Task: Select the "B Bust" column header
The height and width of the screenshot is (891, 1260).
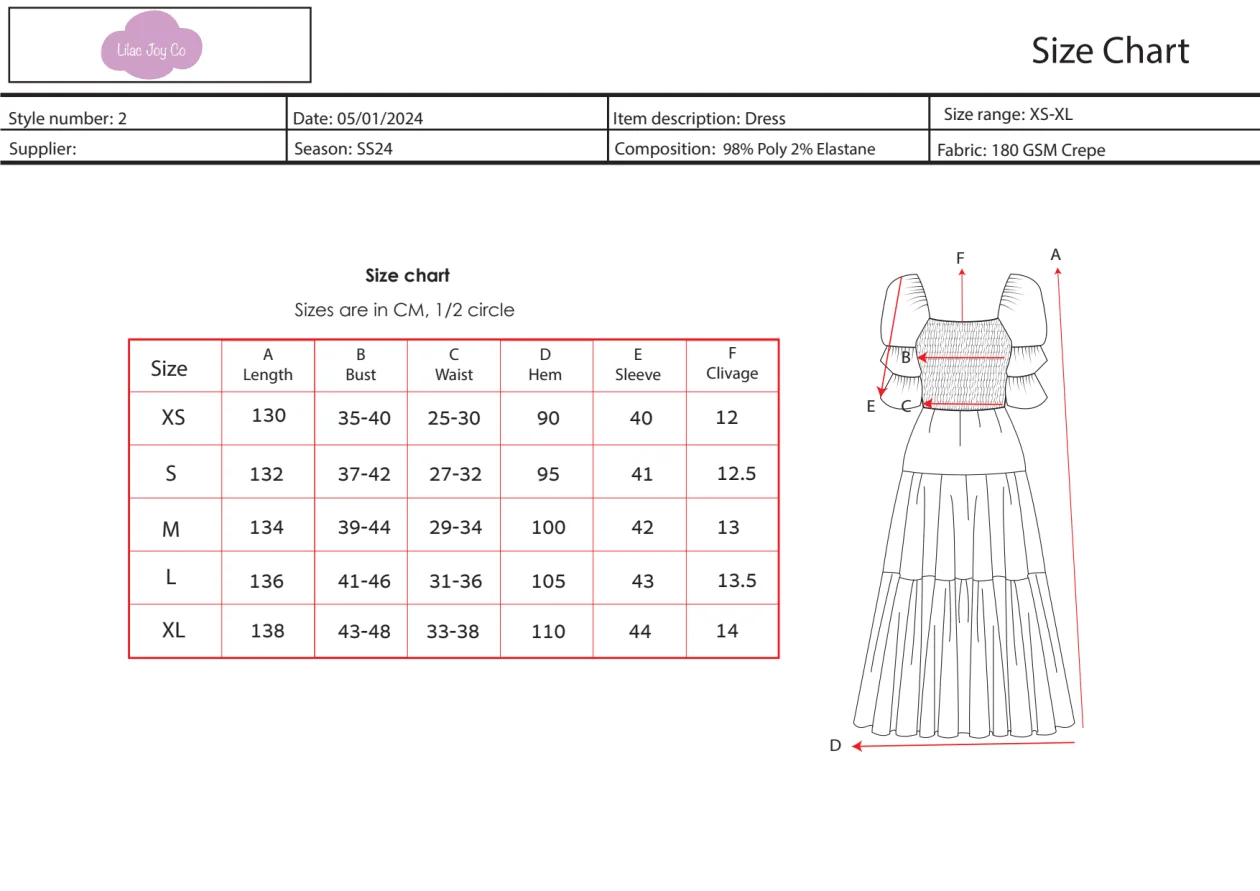Action: 361,365
